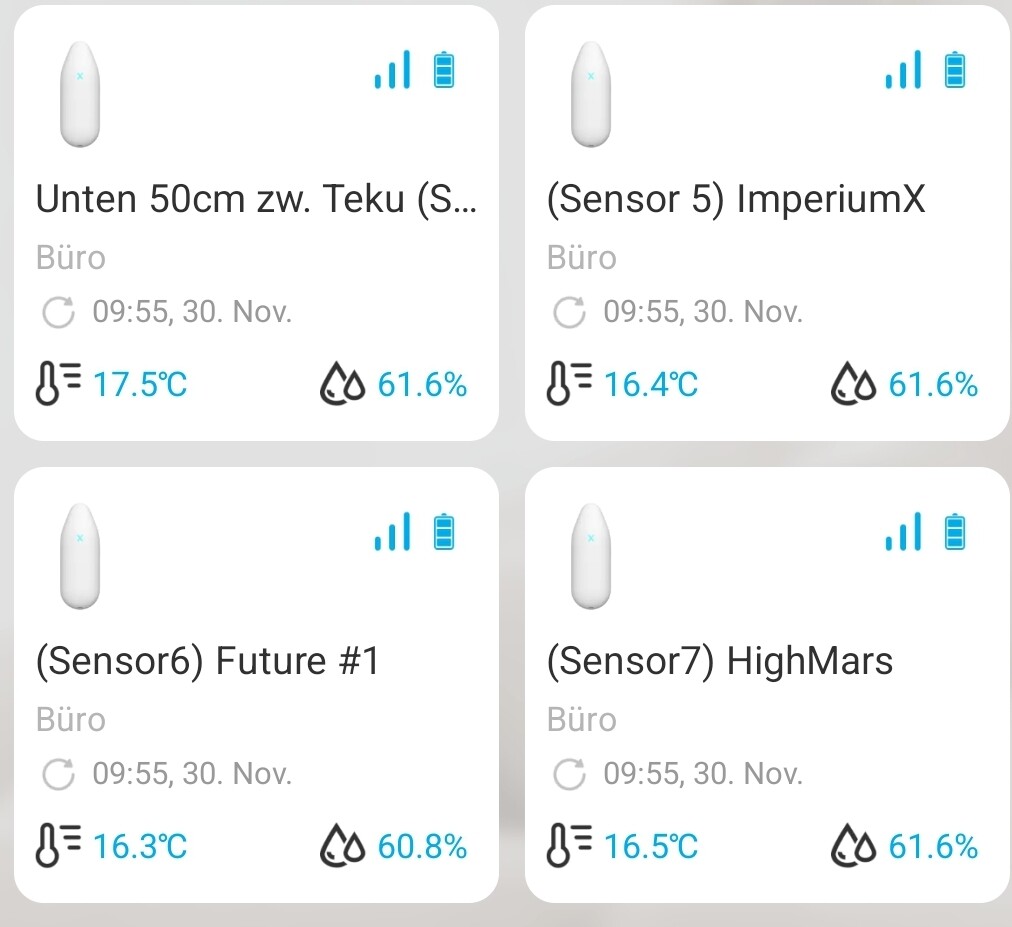Click the refresh icon on ImperiumX card
The width and height of the screenshot is (1012, 927).
coord(569,313)
